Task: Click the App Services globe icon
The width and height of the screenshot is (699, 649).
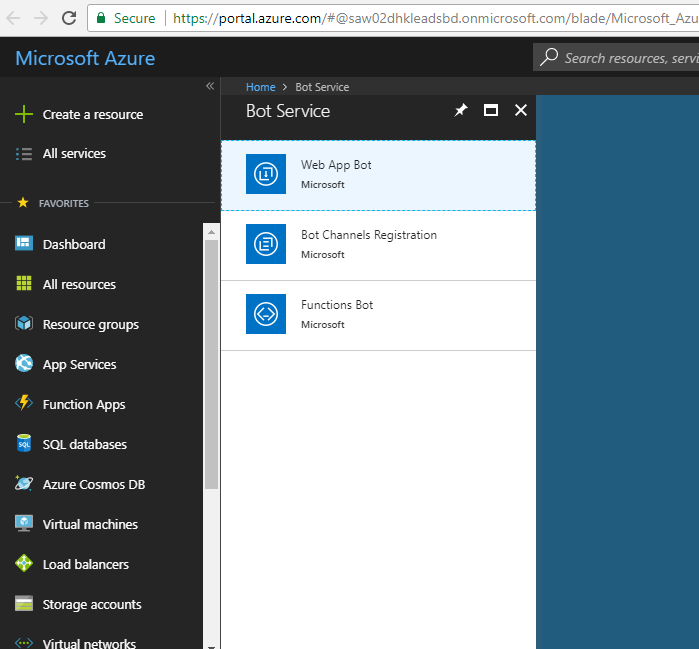Action: pos(24,363)
